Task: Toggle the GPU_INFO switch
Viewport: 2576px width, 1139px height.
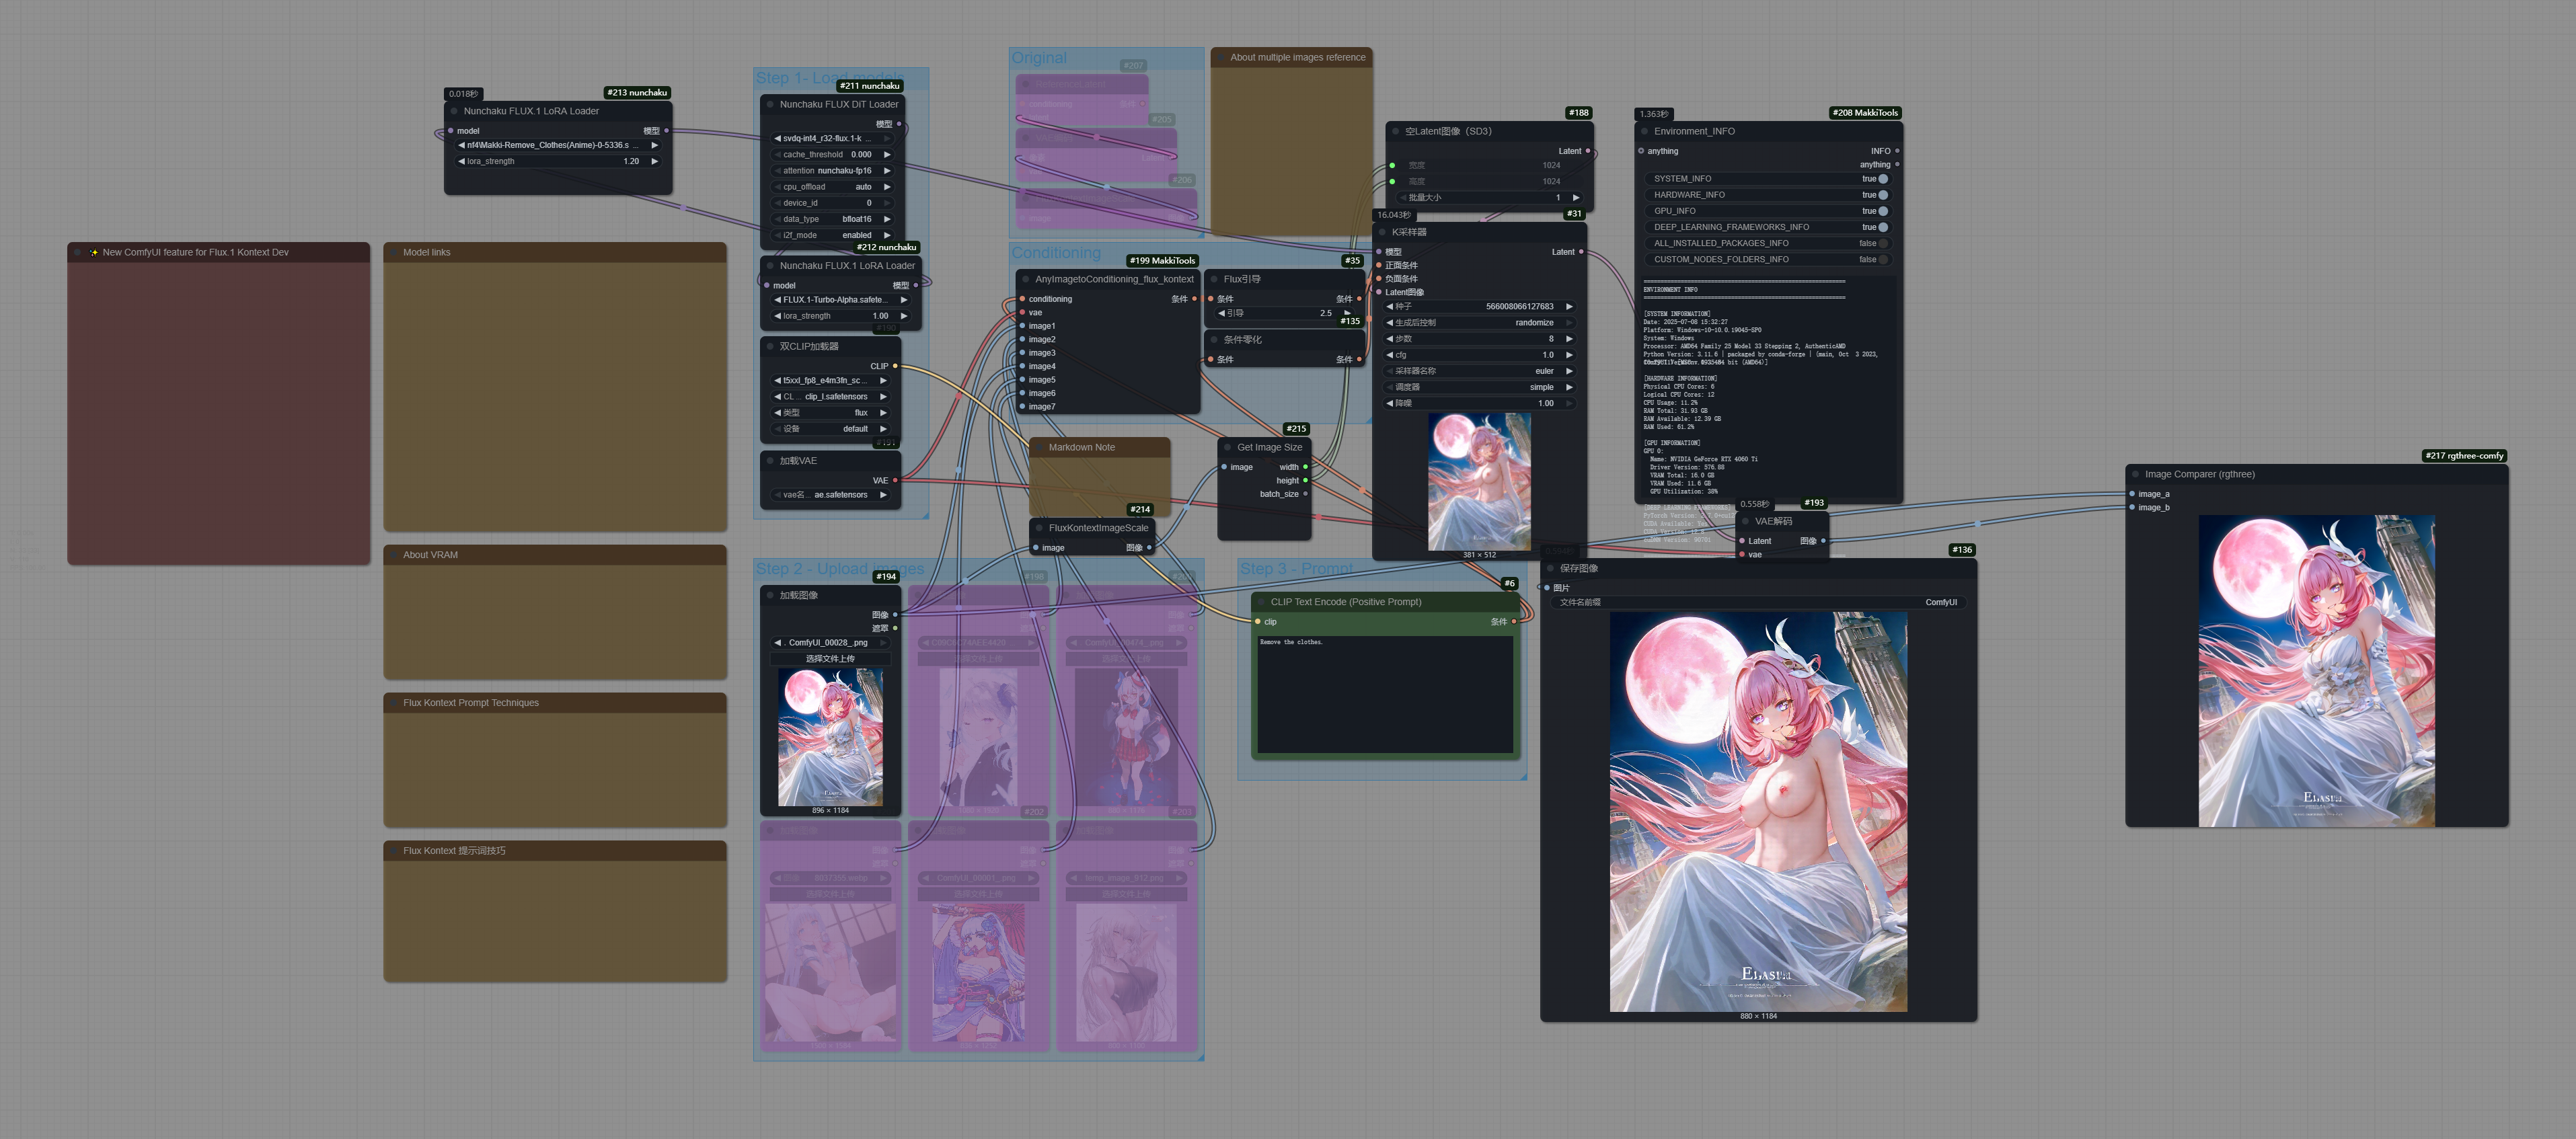Action: 1883,211
